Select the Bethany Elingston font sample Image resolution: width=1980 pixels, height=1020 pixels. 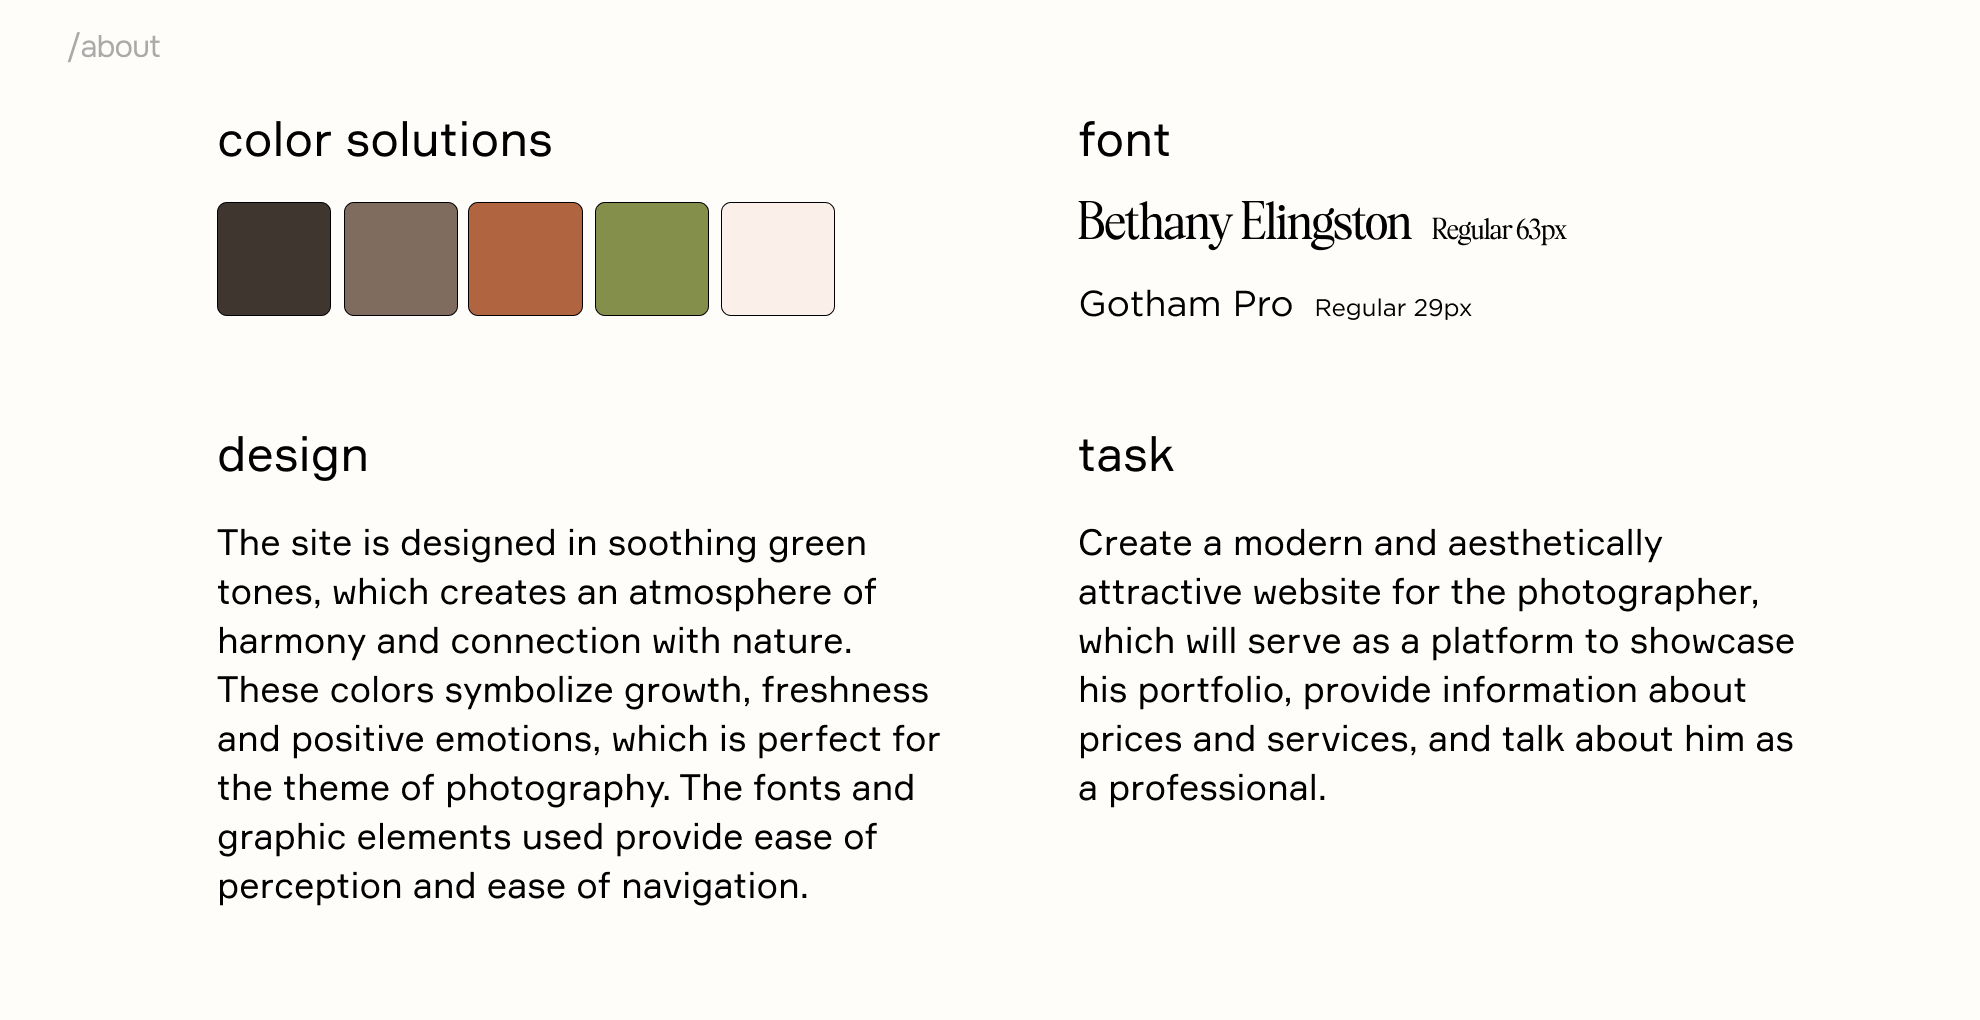(x=1244, y=223)
